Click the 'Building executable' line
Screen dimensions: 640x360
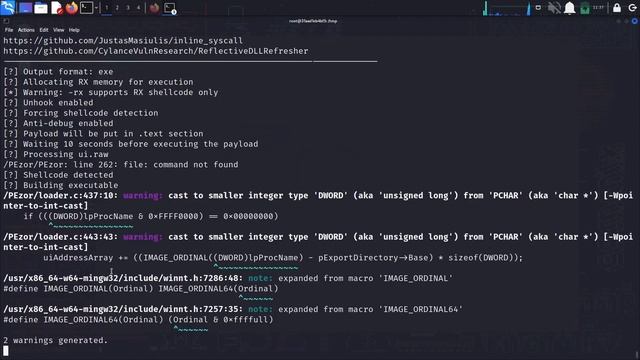point(61,185)
